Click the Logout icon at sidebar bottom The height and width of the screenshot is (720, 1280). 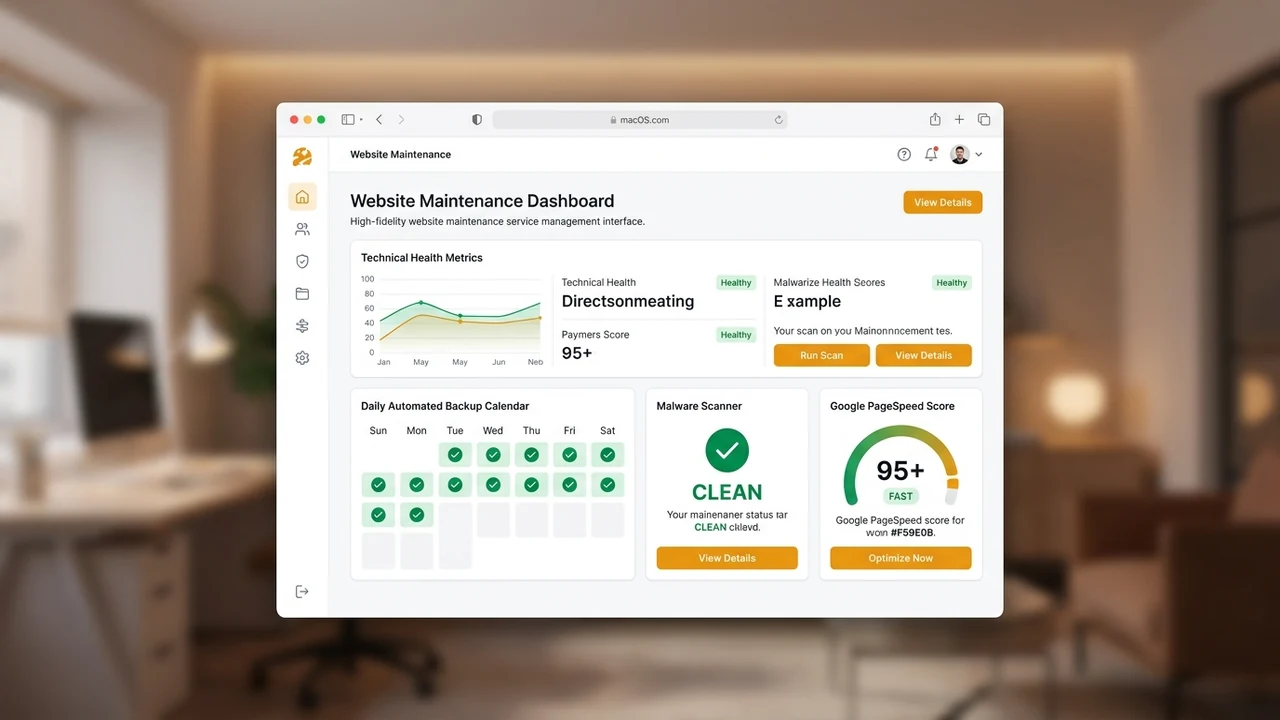[x=302, y=592]
